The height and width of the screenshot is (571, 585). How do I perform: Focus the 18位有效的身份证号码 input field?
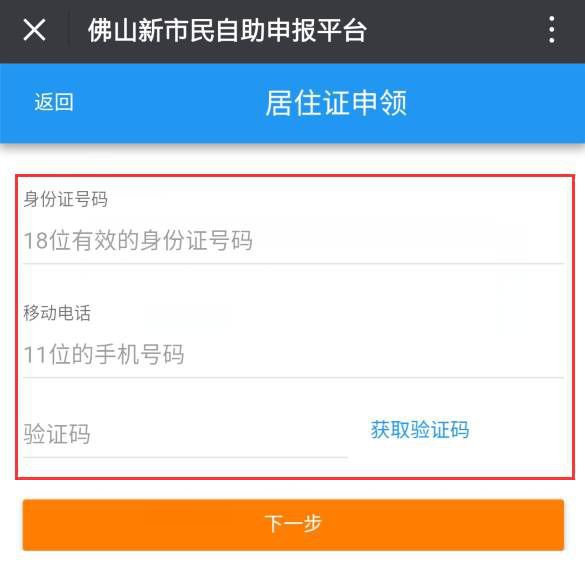click(x=294, y=240)
